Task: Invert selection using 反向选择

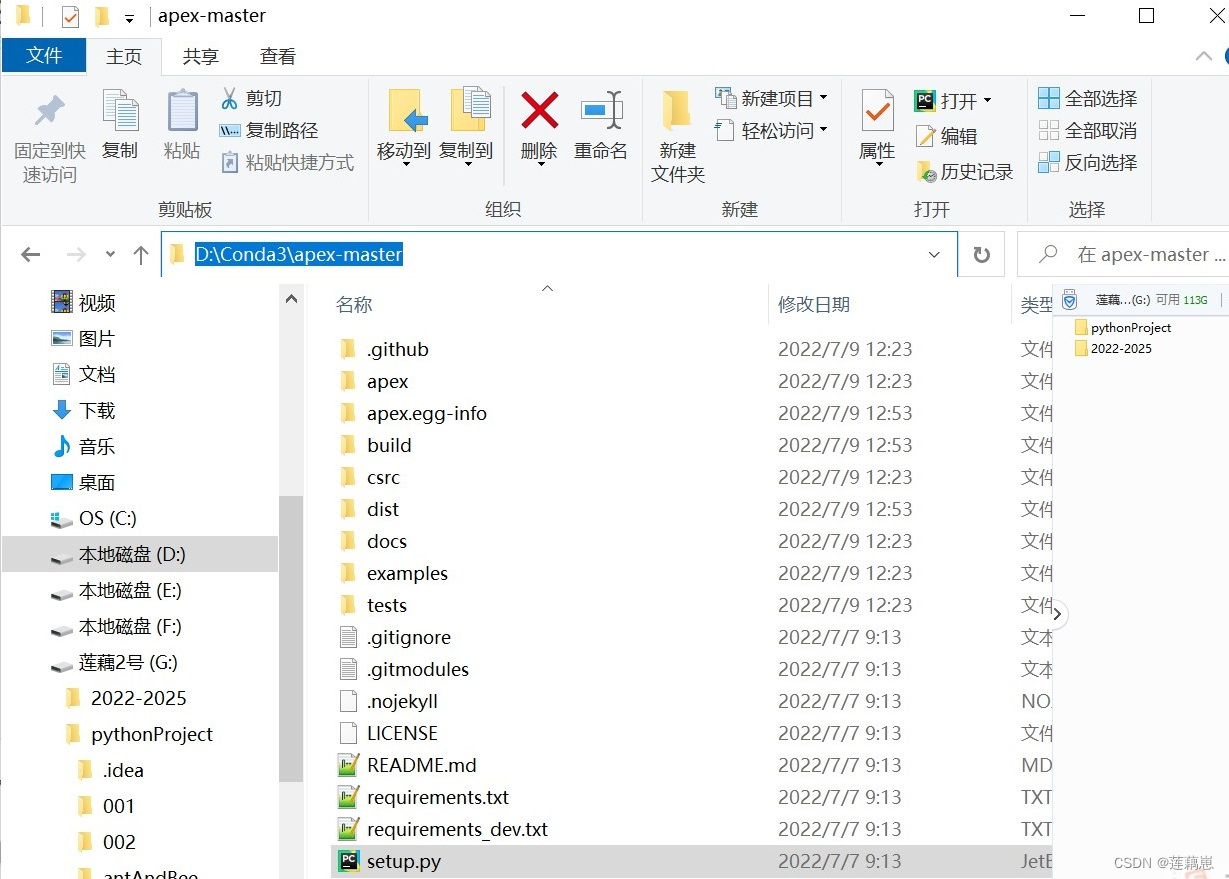Action: point(1088,163)
